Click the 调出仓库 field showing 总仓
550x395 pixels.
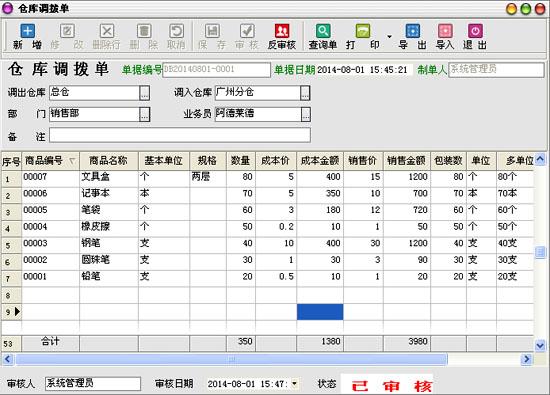(94, 93)
